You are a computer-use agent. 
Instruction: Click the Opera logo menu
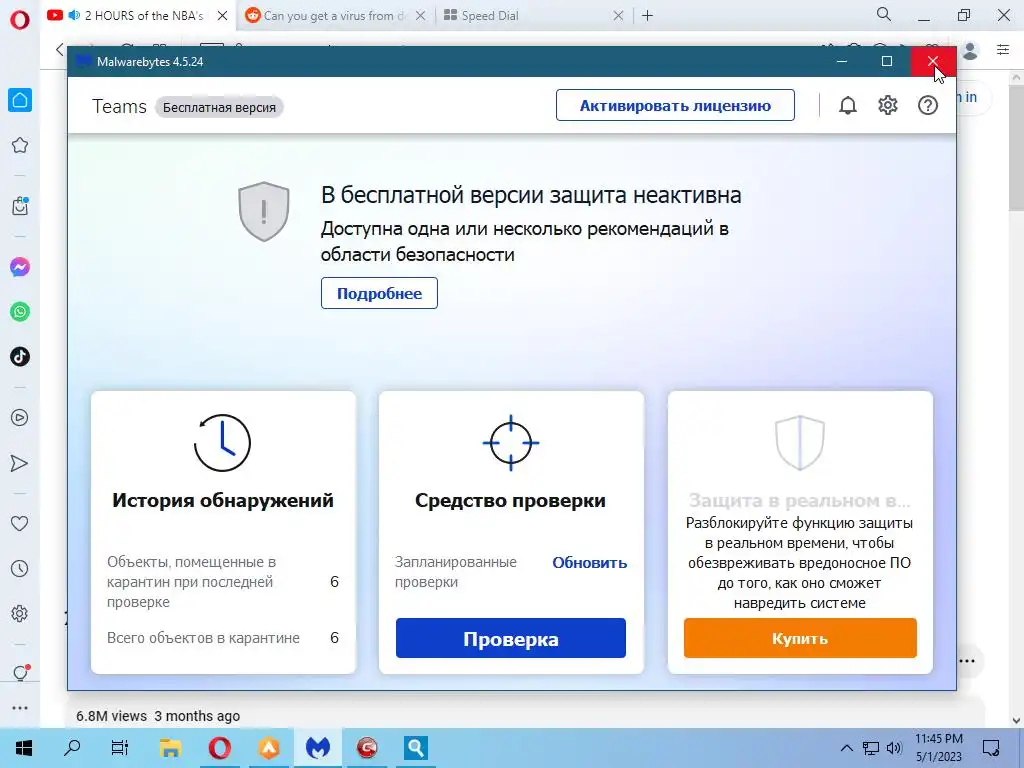(x=20, y=20)
